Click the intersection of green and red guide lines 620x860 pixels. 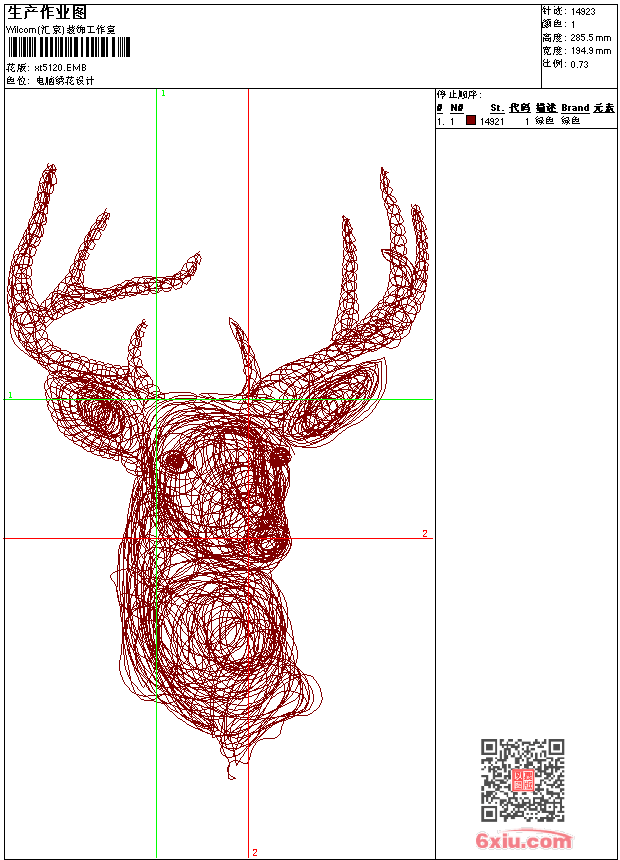(157, 538)
